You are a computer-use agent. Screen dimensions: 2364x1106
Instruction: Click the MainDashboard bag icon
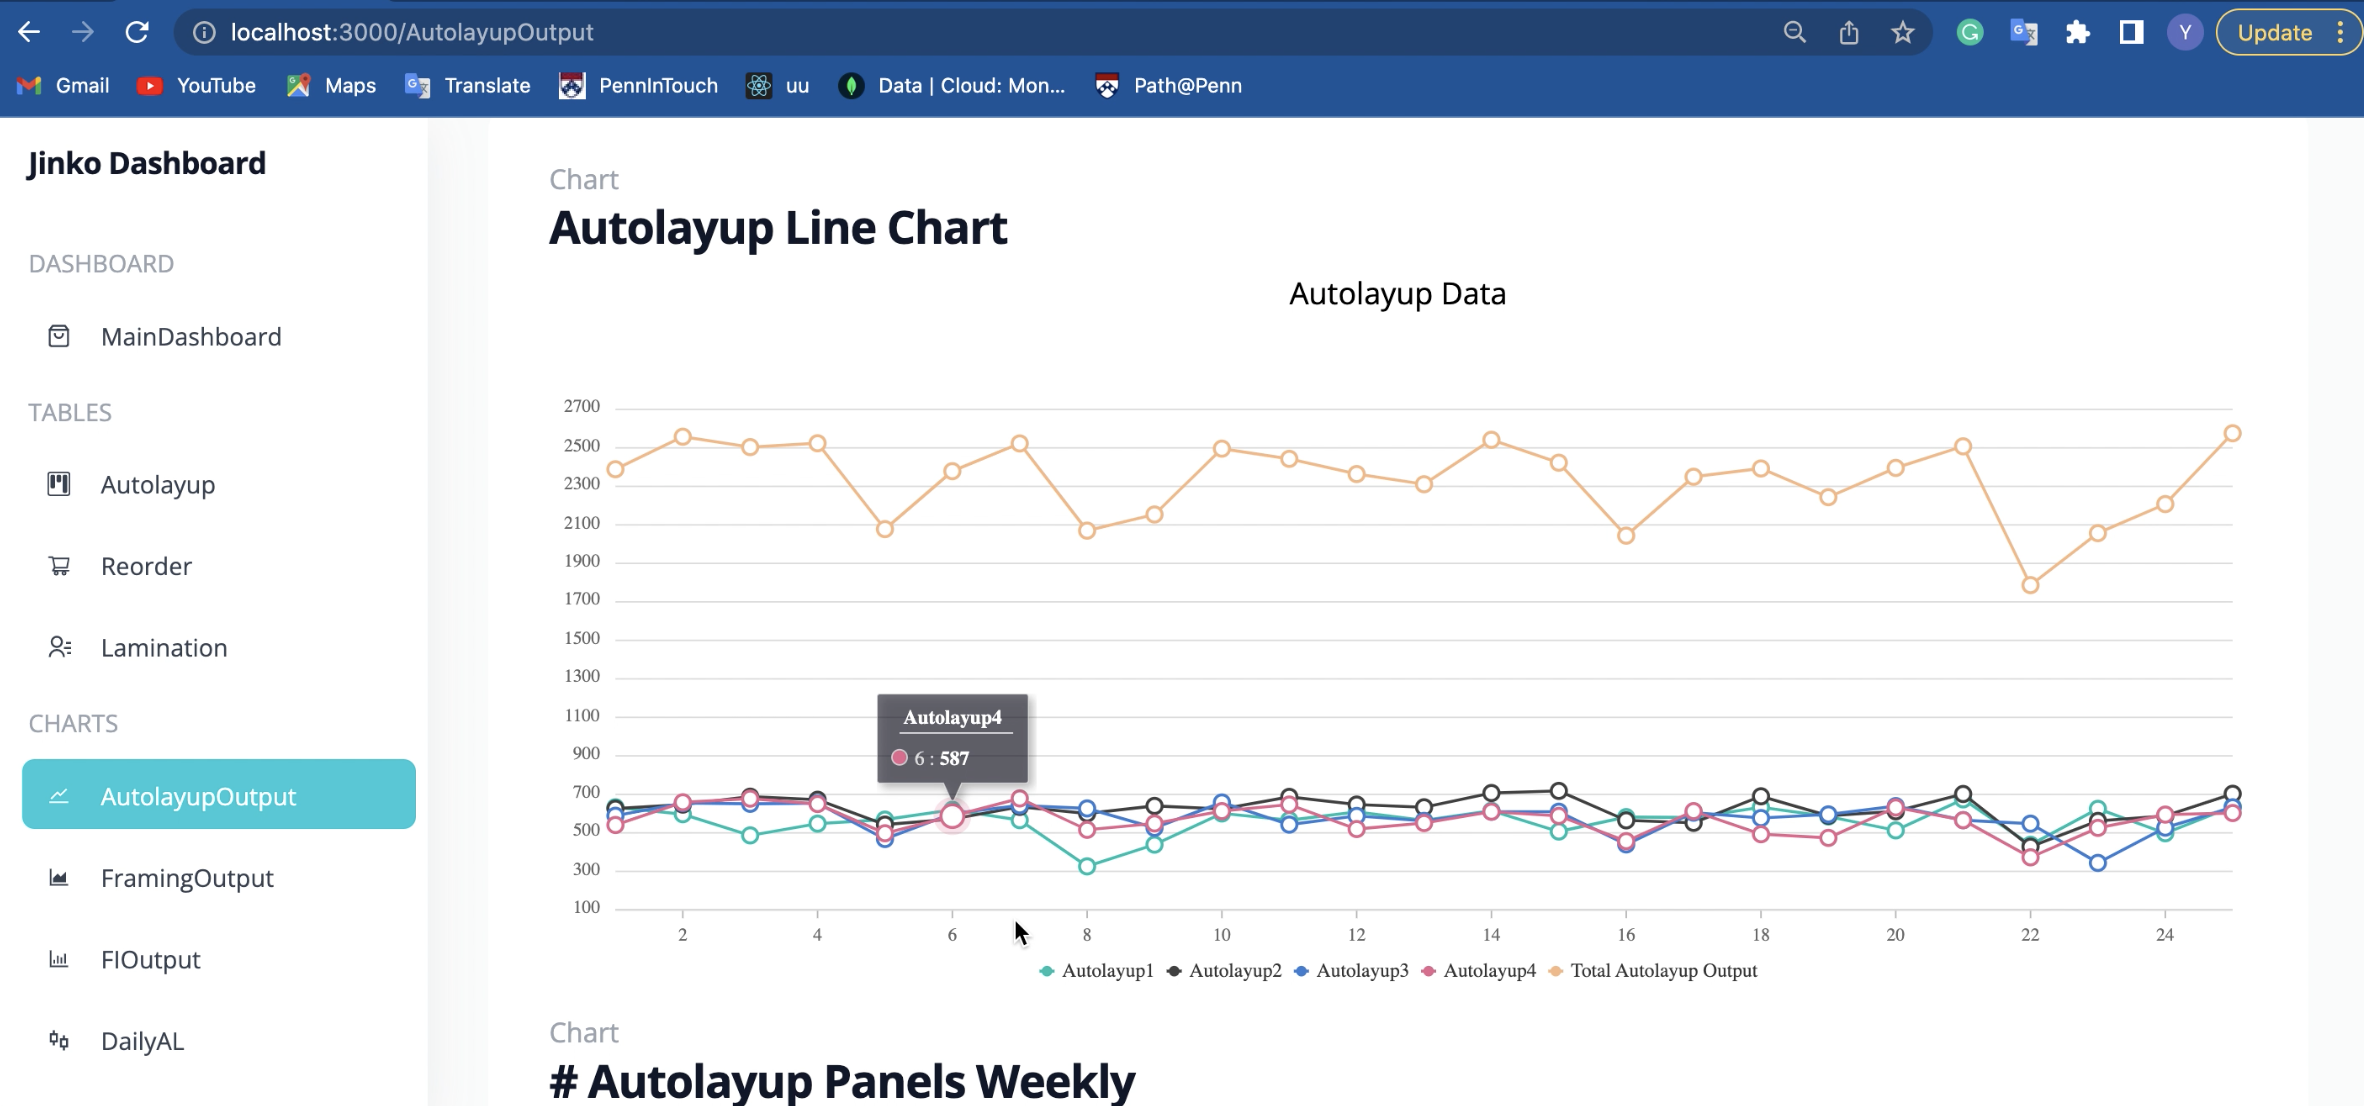(x=59, y=336)
